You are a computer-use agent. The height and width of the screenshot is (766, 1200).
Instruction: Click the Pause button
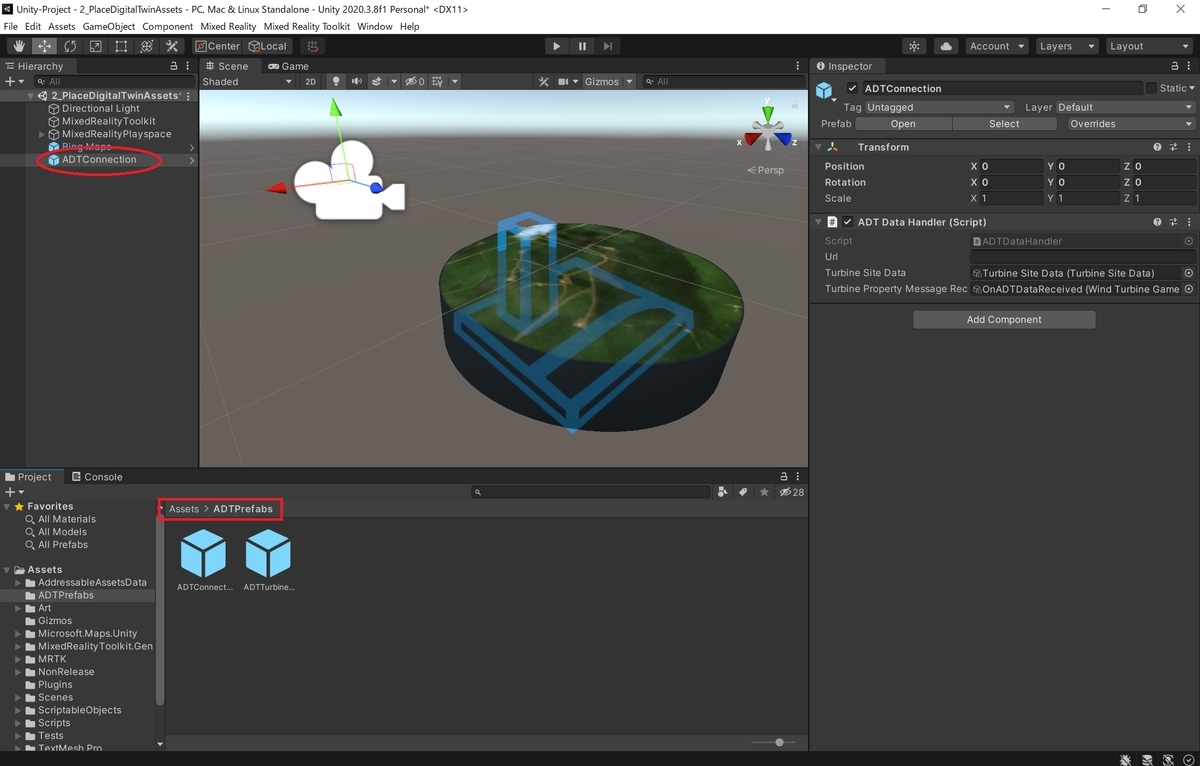tap(582, 46)
